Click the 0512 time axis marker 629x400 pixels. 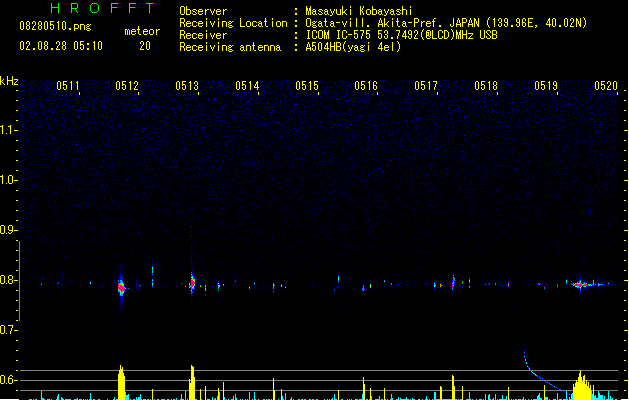pyautogui.click(x=127, y=86)
